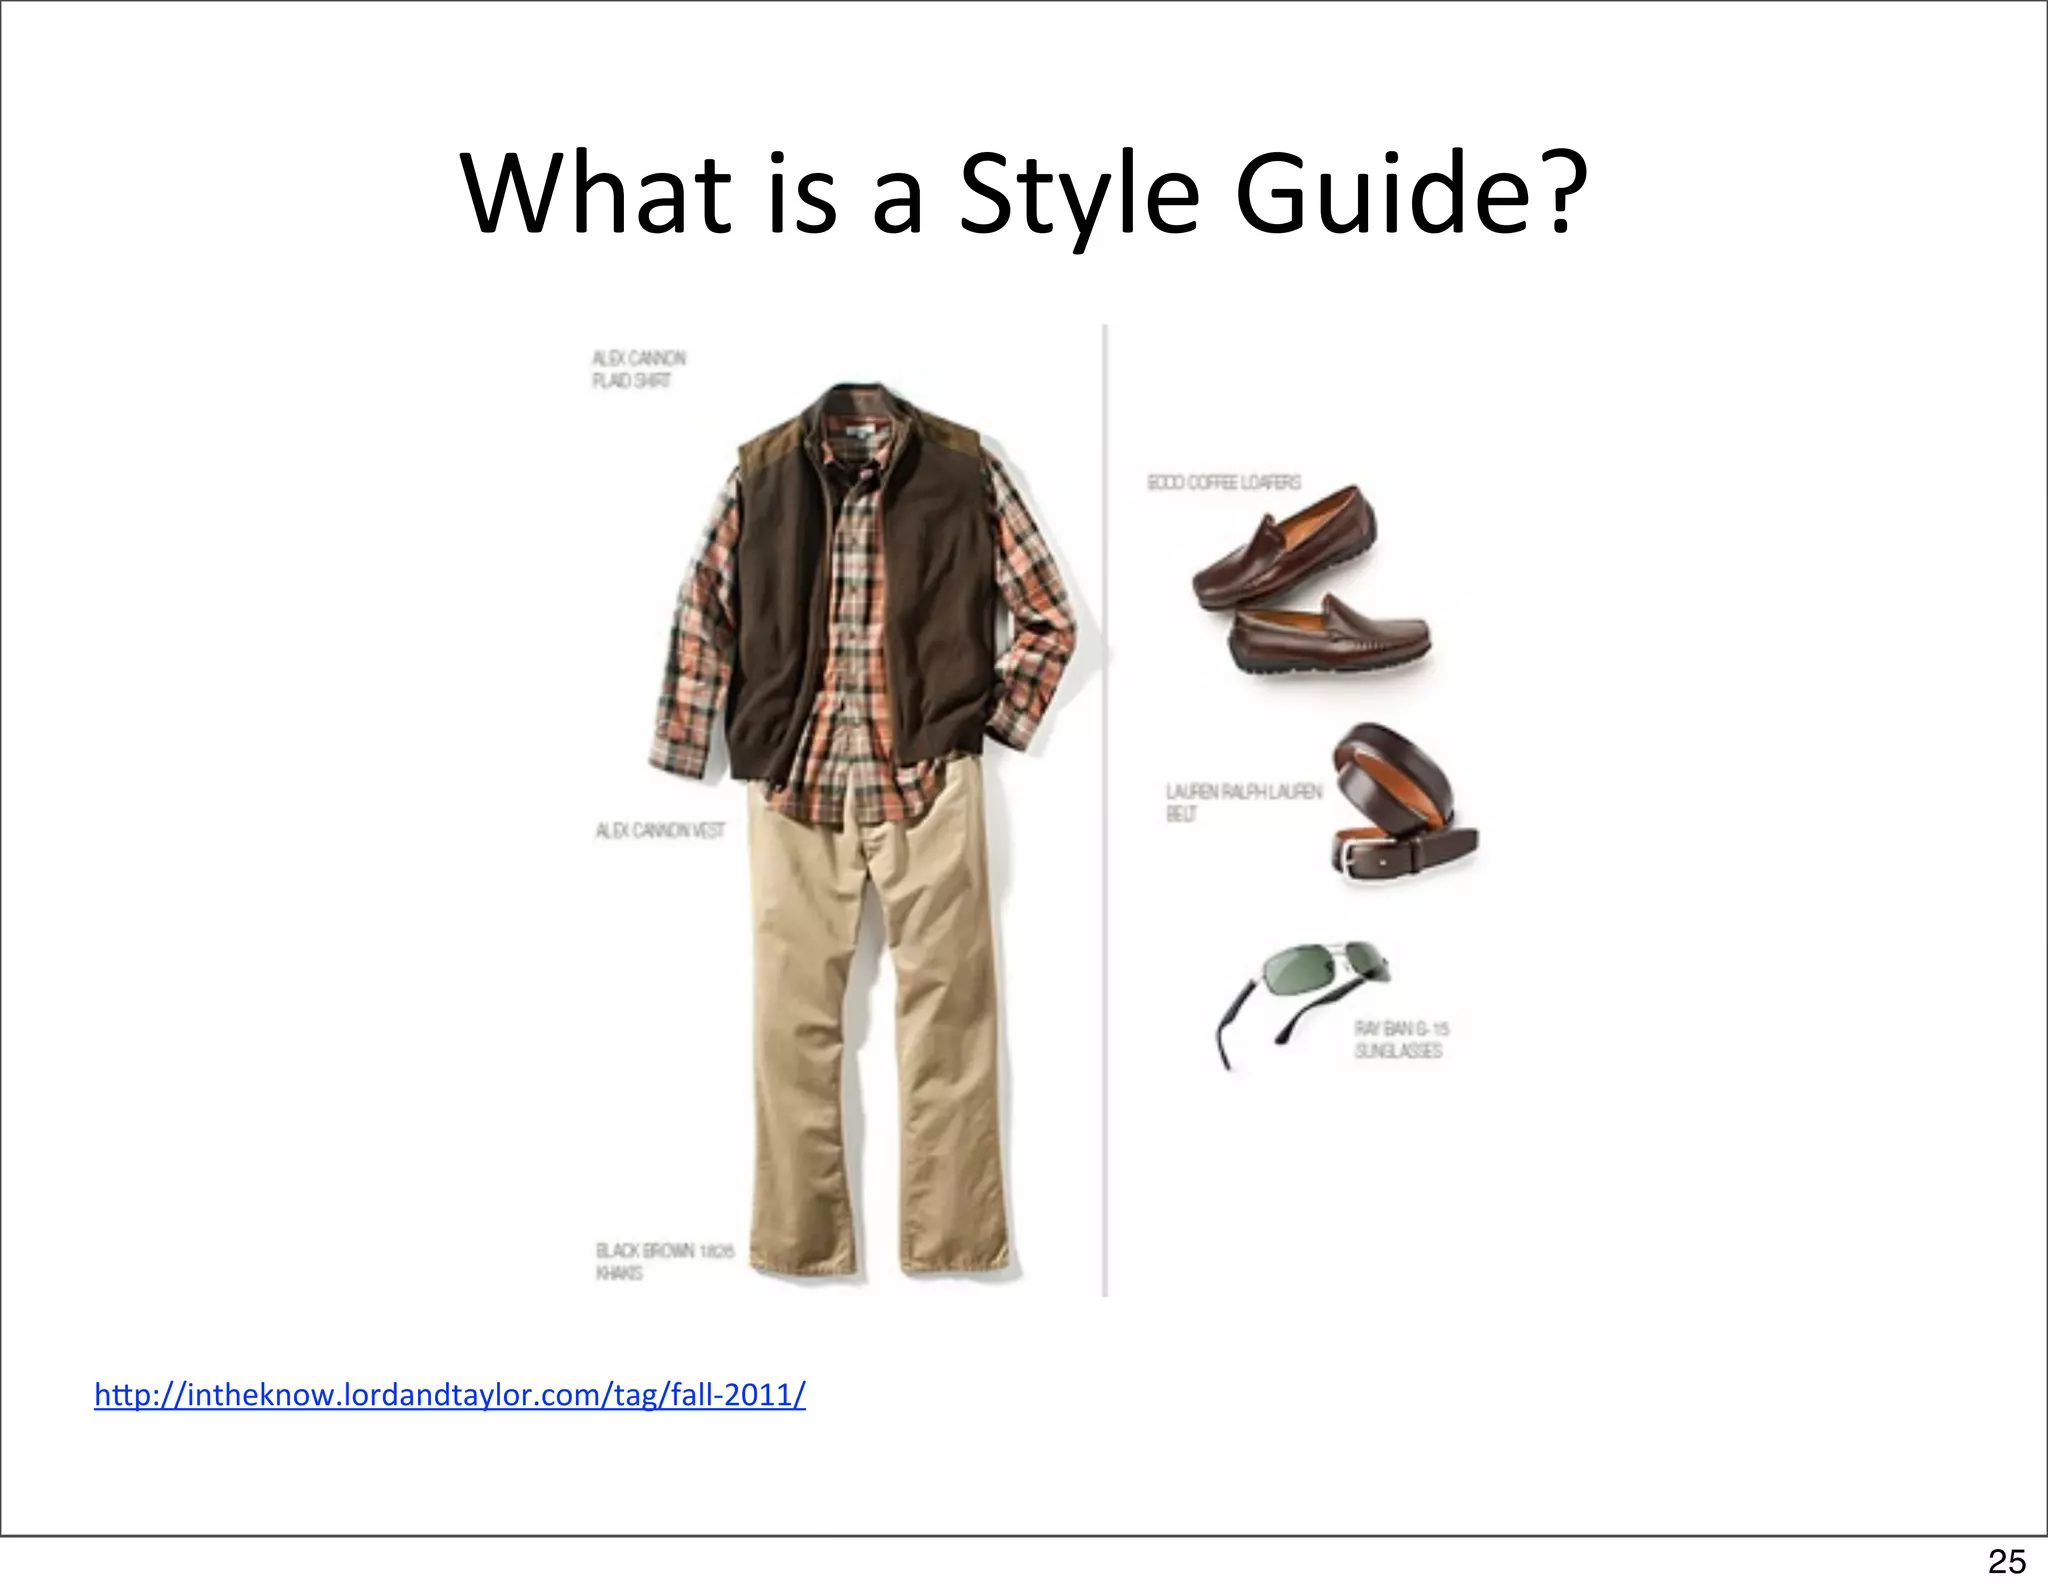Click the 'LAUREN RALPH LAUREN BELT' label
The height and width of the screenshot is (1593, 2048).
[x=1243, y=803]
